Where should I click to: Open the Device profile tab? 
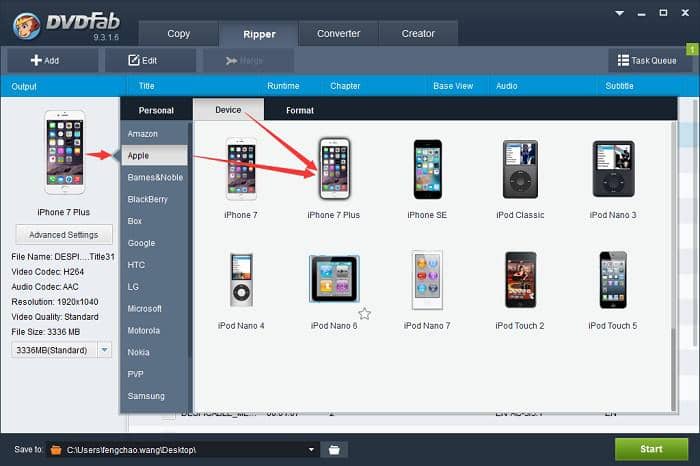tap(228, 109)
